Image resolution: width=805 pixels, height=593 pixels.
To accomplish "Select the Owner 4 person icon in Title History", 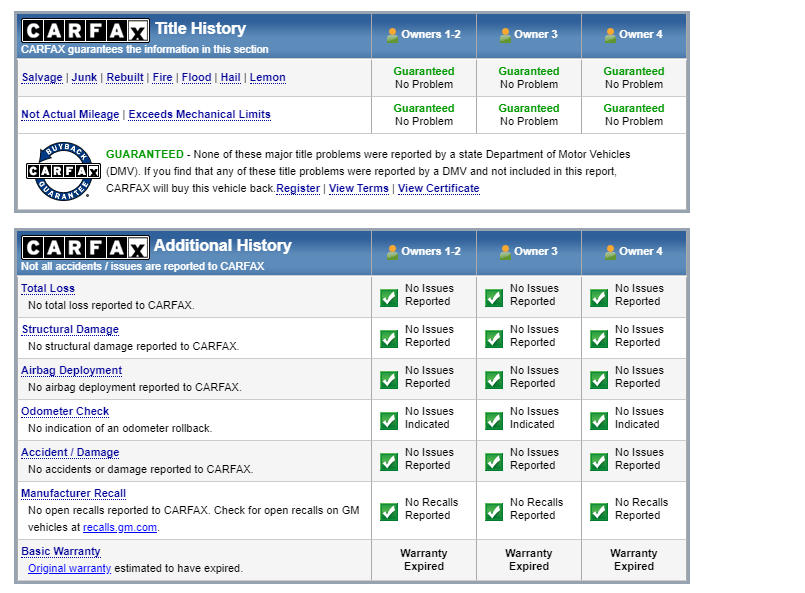I will (610, 35).
